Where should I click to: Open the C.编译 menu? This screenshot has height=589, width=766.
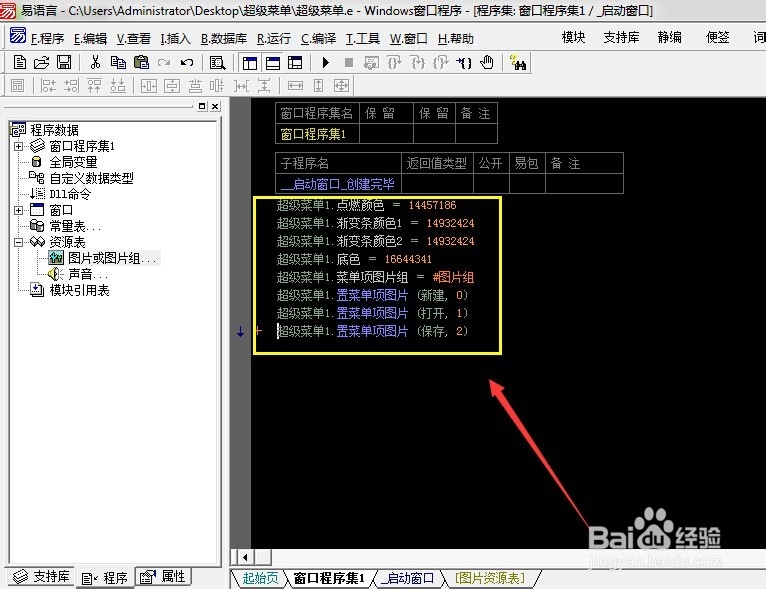pos(319,39)
